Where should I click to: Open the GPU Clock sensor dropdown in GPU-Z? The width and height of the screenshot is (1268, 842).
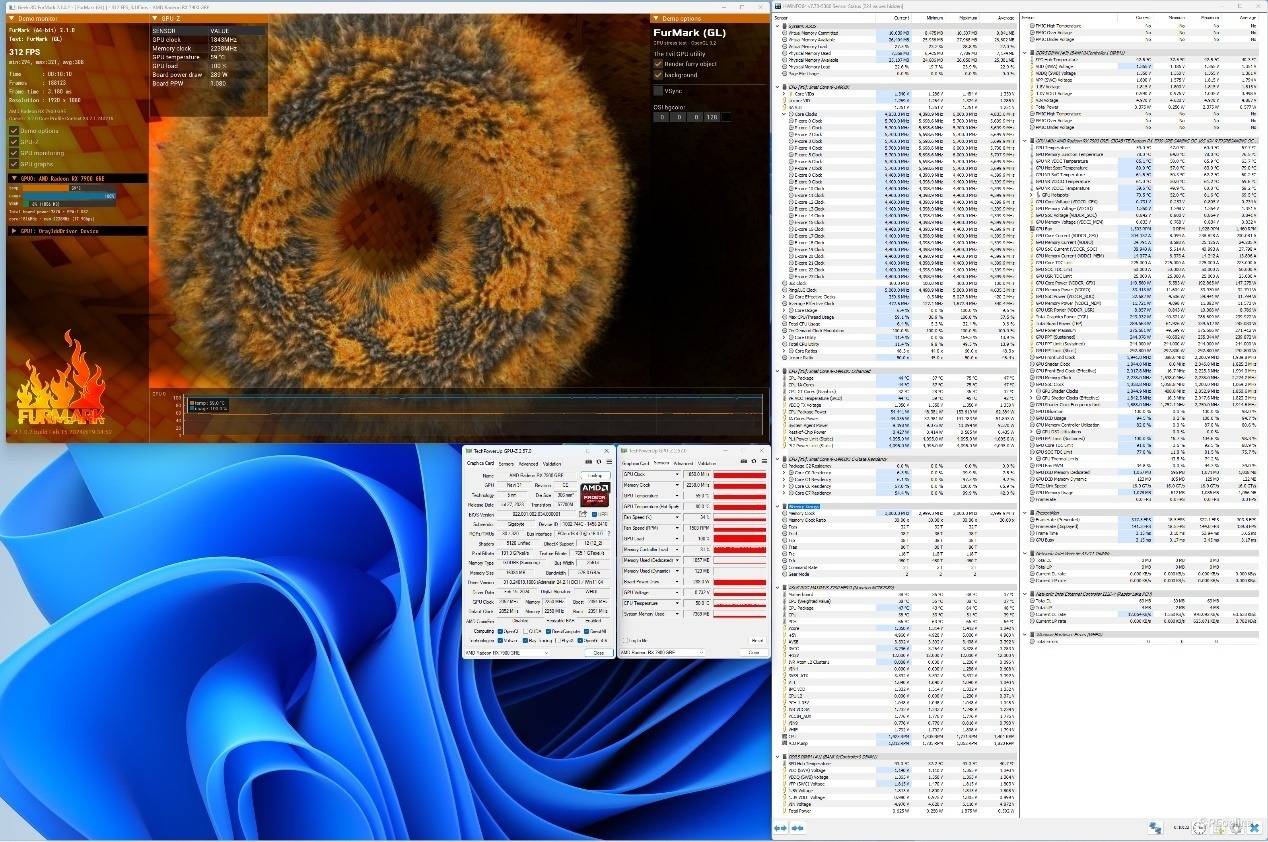pos(677,474)
